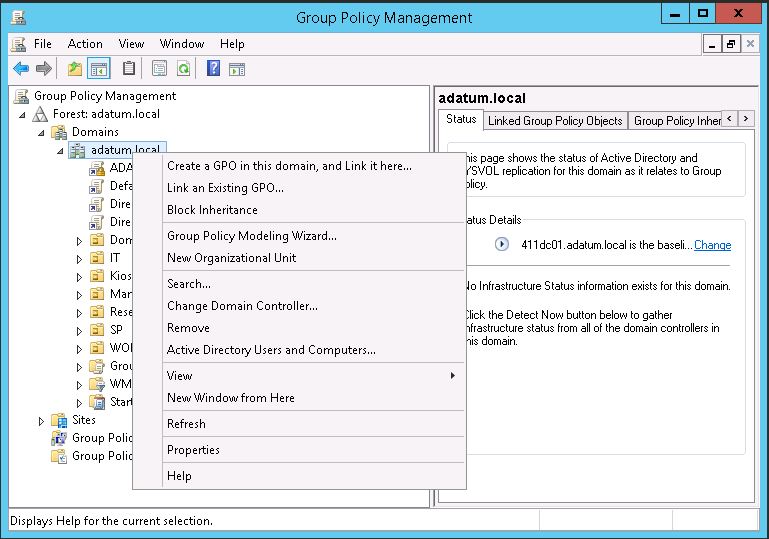The image size is (769, 539).
Task: Select Link an Existing GPO
Action: (x=314, y=188)
